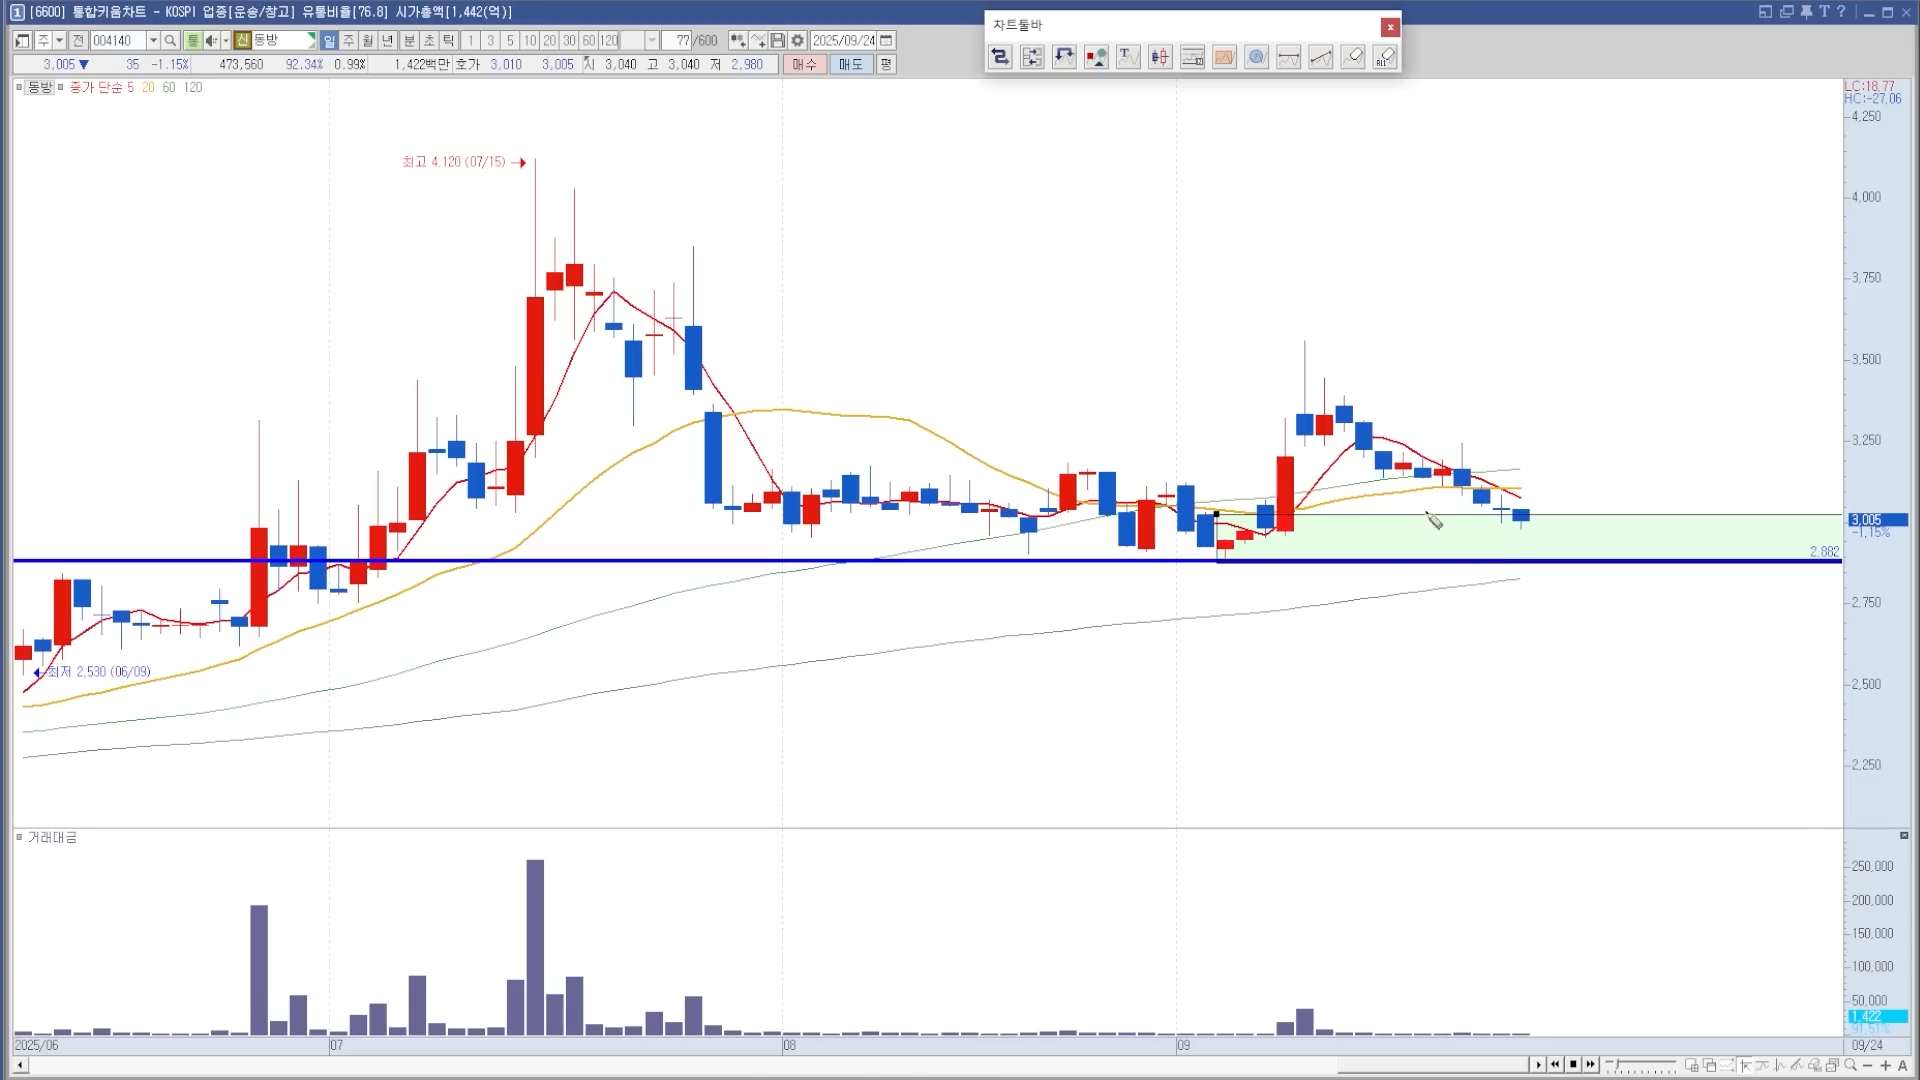This screenshot has width=1920, height=1080.
Task: Select the trend line drawing tool
Action: coord(1321,57)
